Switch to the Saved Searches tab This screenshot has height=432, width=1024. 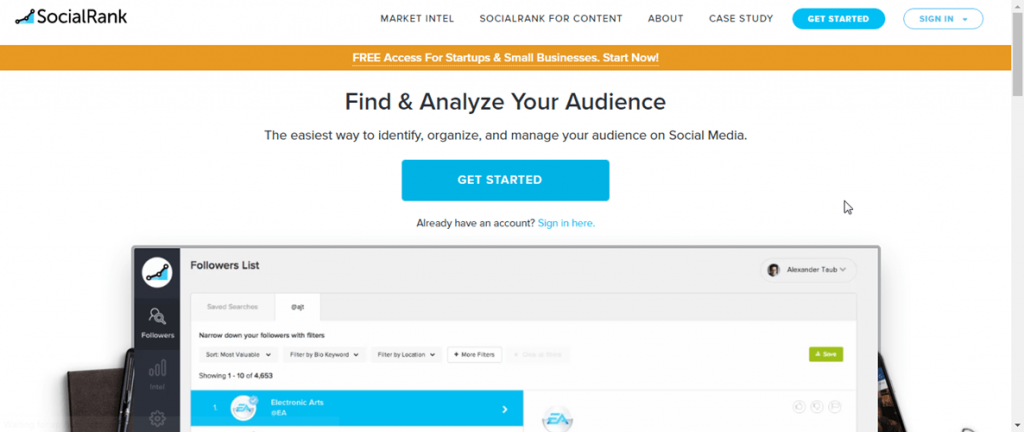coord(232,307)
